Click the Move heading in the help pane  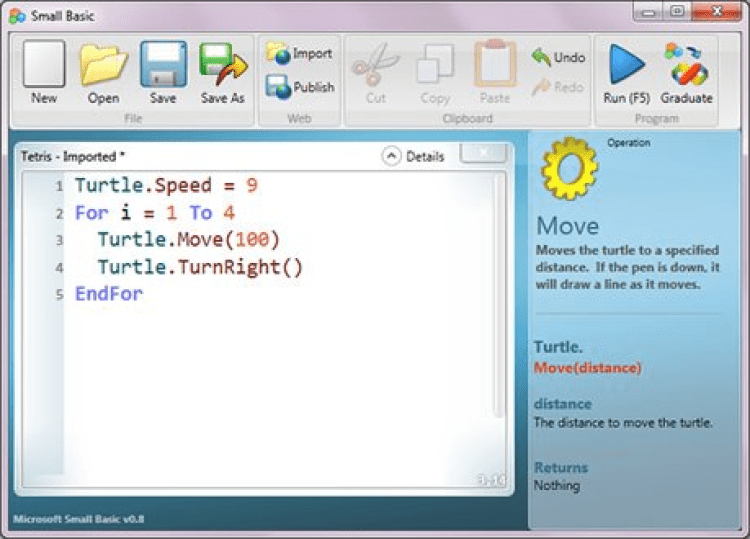[568, 225]
